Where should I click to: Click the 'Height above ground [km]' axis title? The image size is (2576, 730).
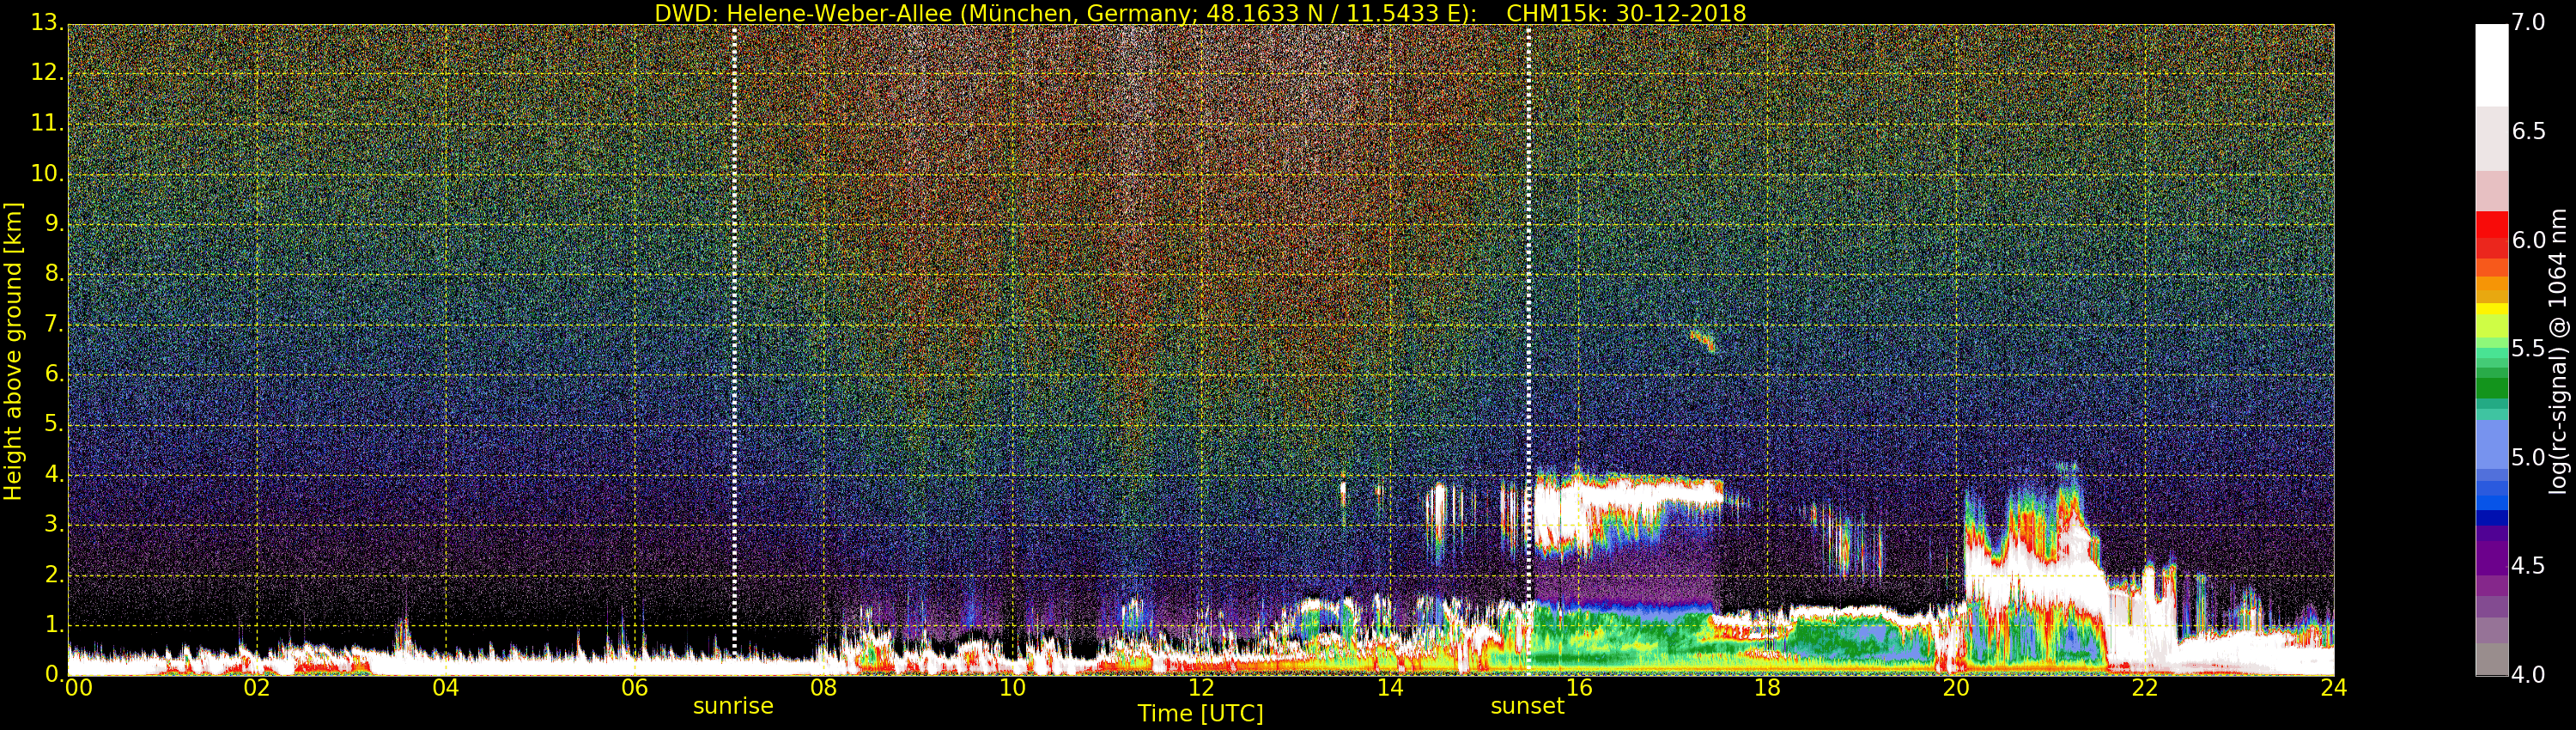pos(13,350)
